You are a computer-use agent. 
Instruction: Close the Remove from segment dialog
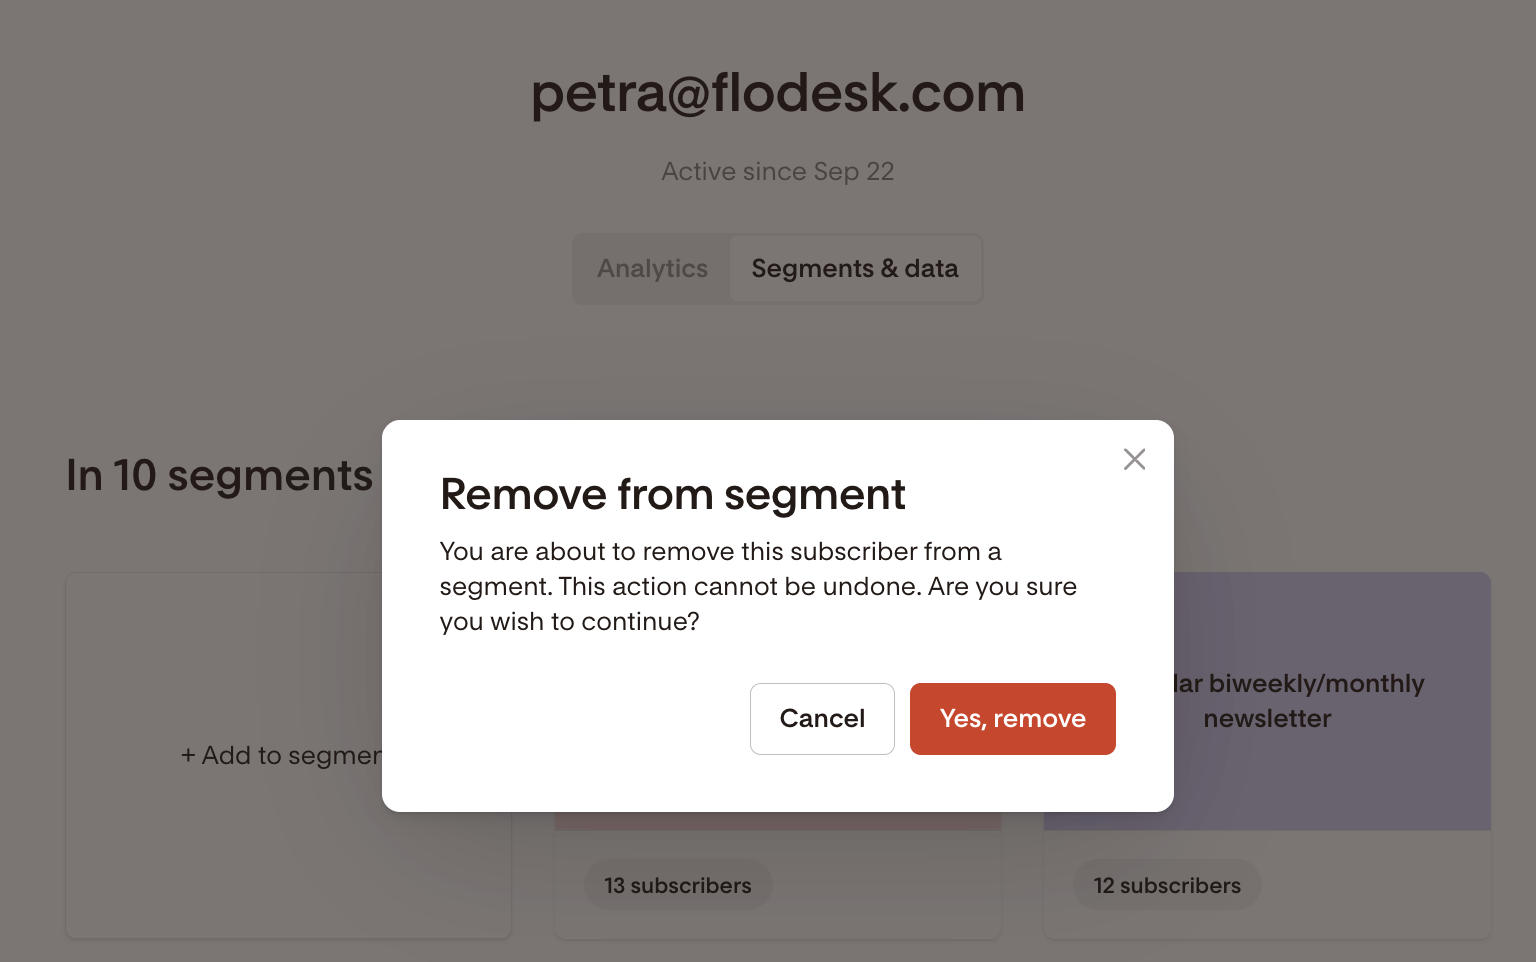1134,459
